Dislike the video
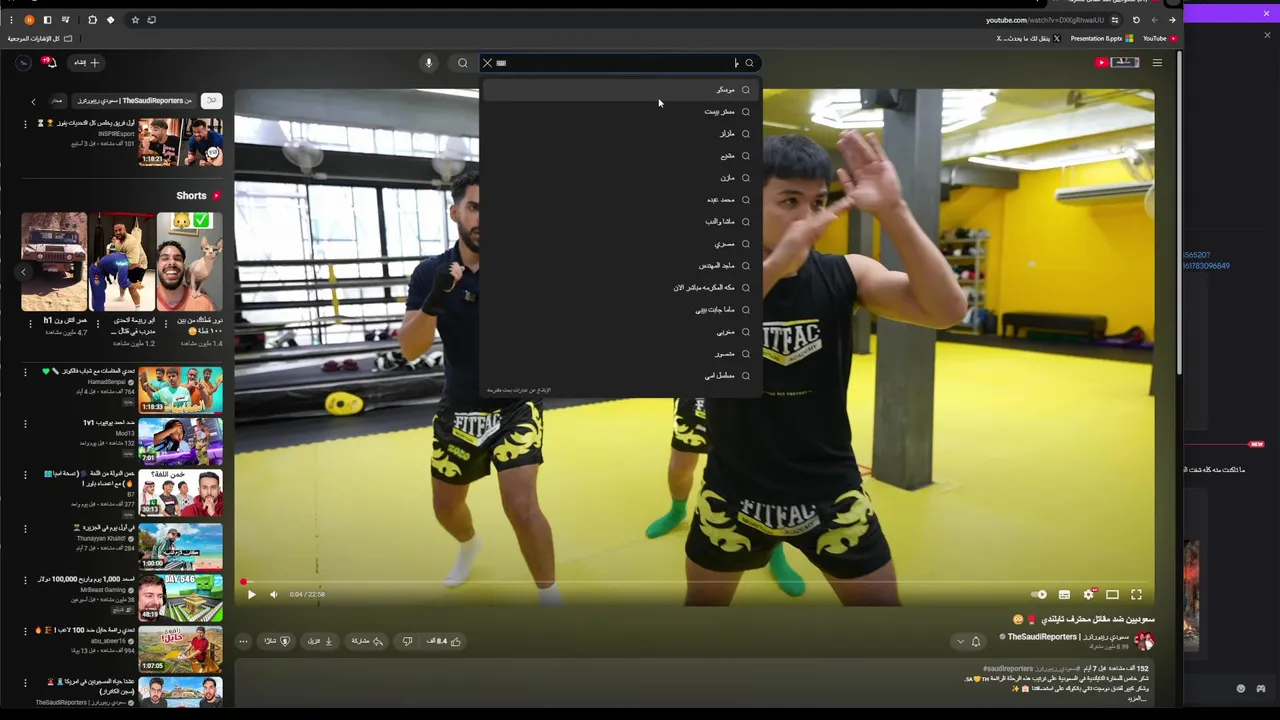Image resolution: width=1280 pixels, height=720 pixels. click(x=407, y=641)
